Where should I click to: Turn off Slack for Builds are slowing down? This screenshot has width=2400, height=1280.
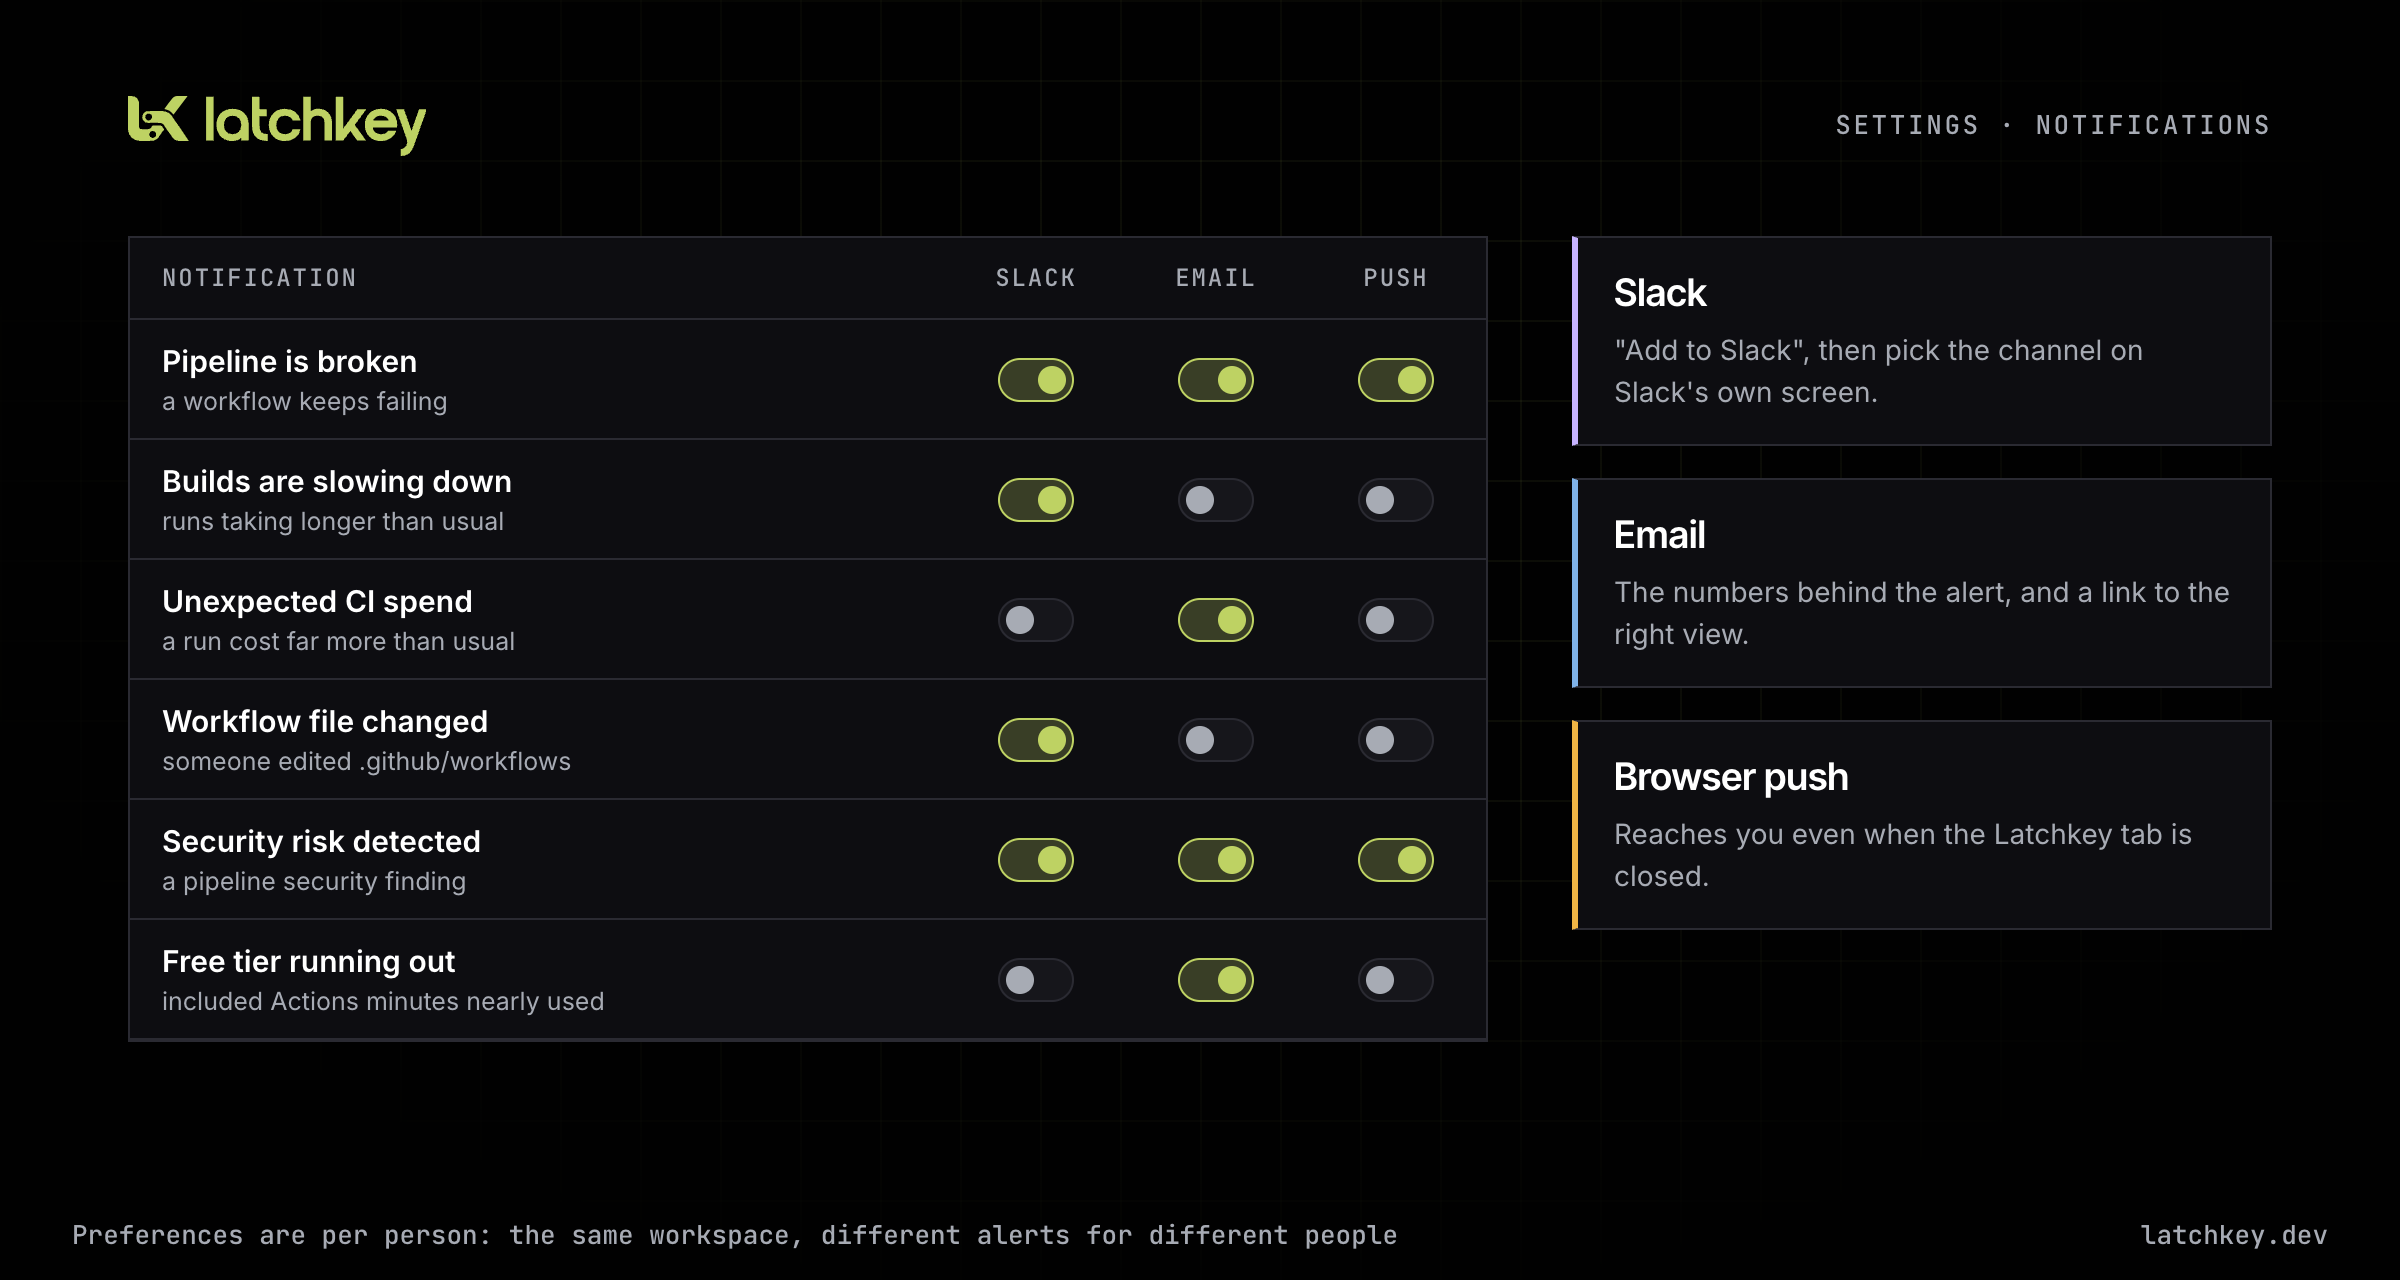coord(1036,500)
